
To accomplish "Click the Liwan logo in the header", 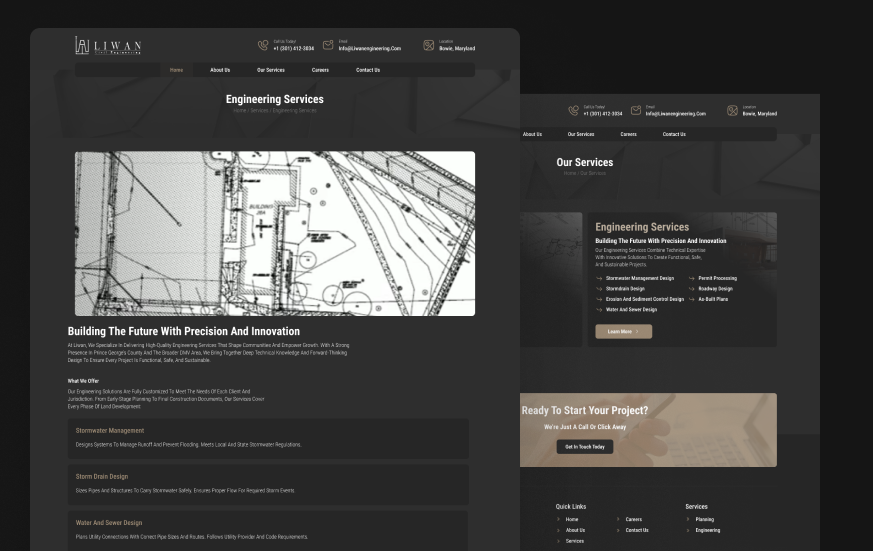I will click(108, 46).
